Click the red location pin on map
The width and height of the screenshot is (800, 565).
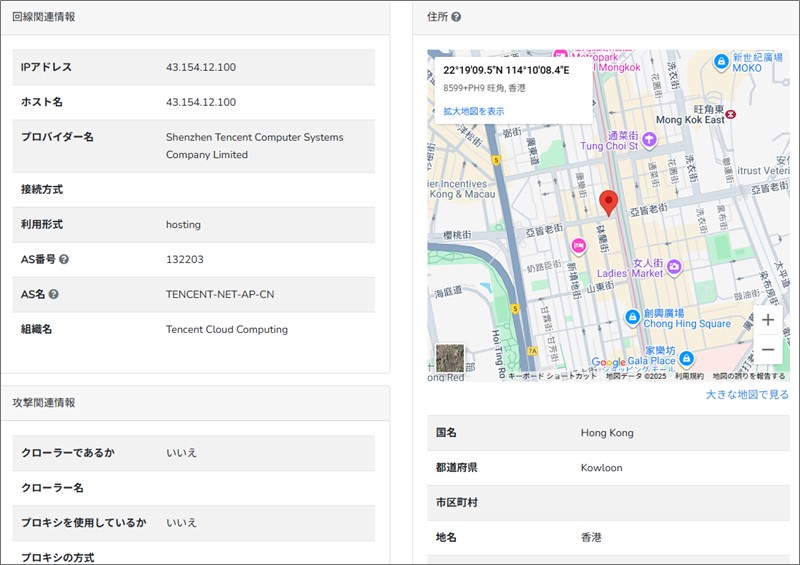(x=608, y=203)
